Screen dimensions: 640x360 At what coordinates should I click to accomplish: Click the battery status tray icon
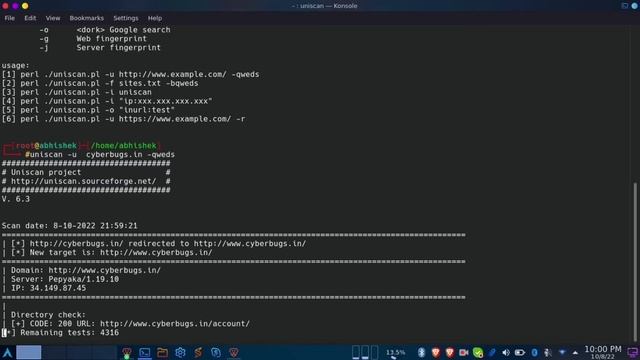click(520, 353)
